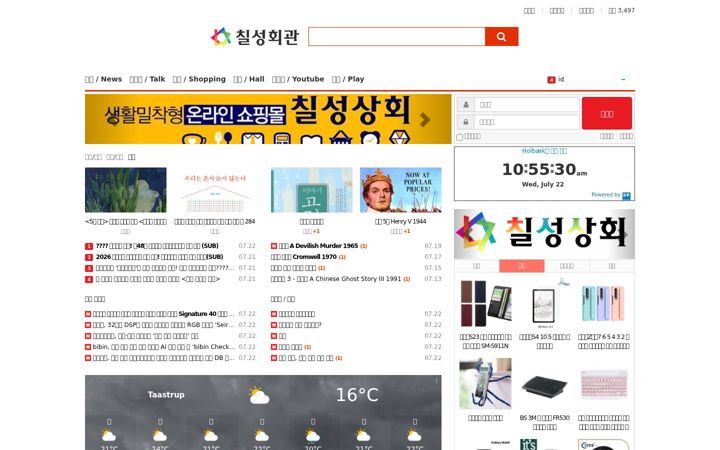Click the Holbæk time link
The height and width of the screenshot is (450, 720).
pyautogui.click(x=544, y=151)
